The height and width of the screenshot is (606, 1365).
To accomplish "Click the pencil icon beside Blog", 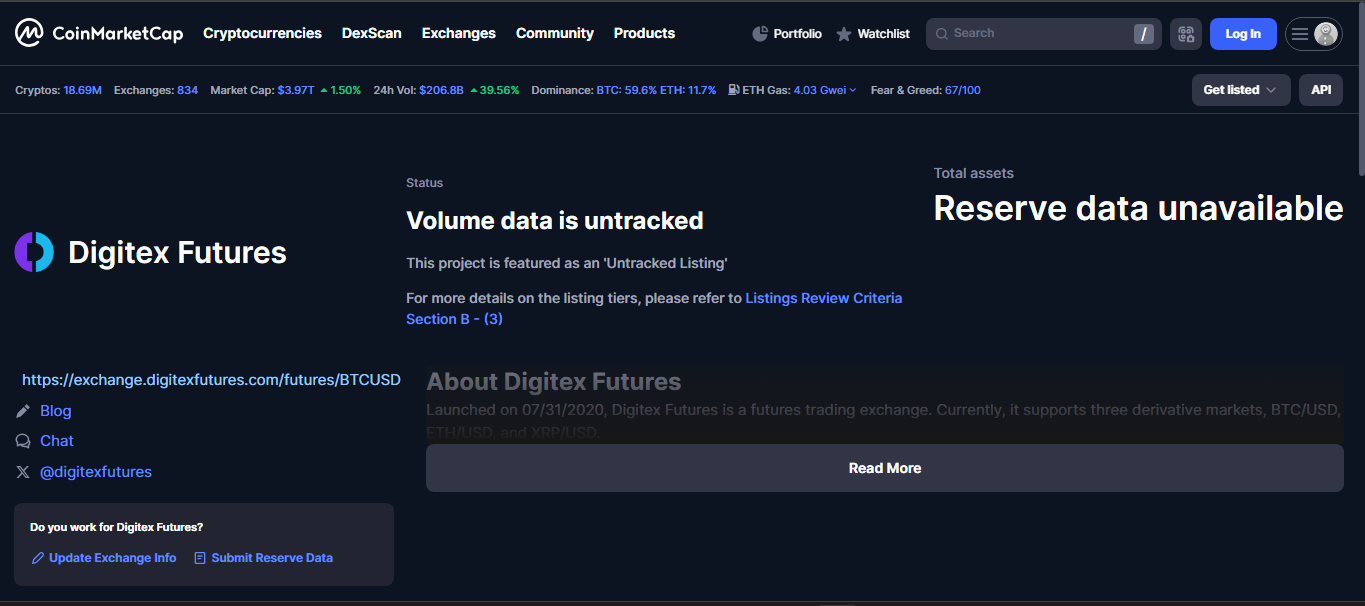I will pos(23,411).
